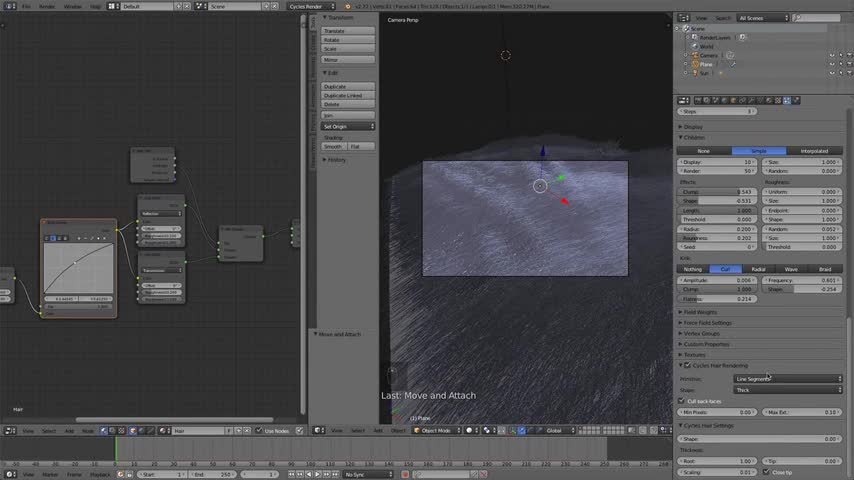Click the Smooth shading button

334,147
